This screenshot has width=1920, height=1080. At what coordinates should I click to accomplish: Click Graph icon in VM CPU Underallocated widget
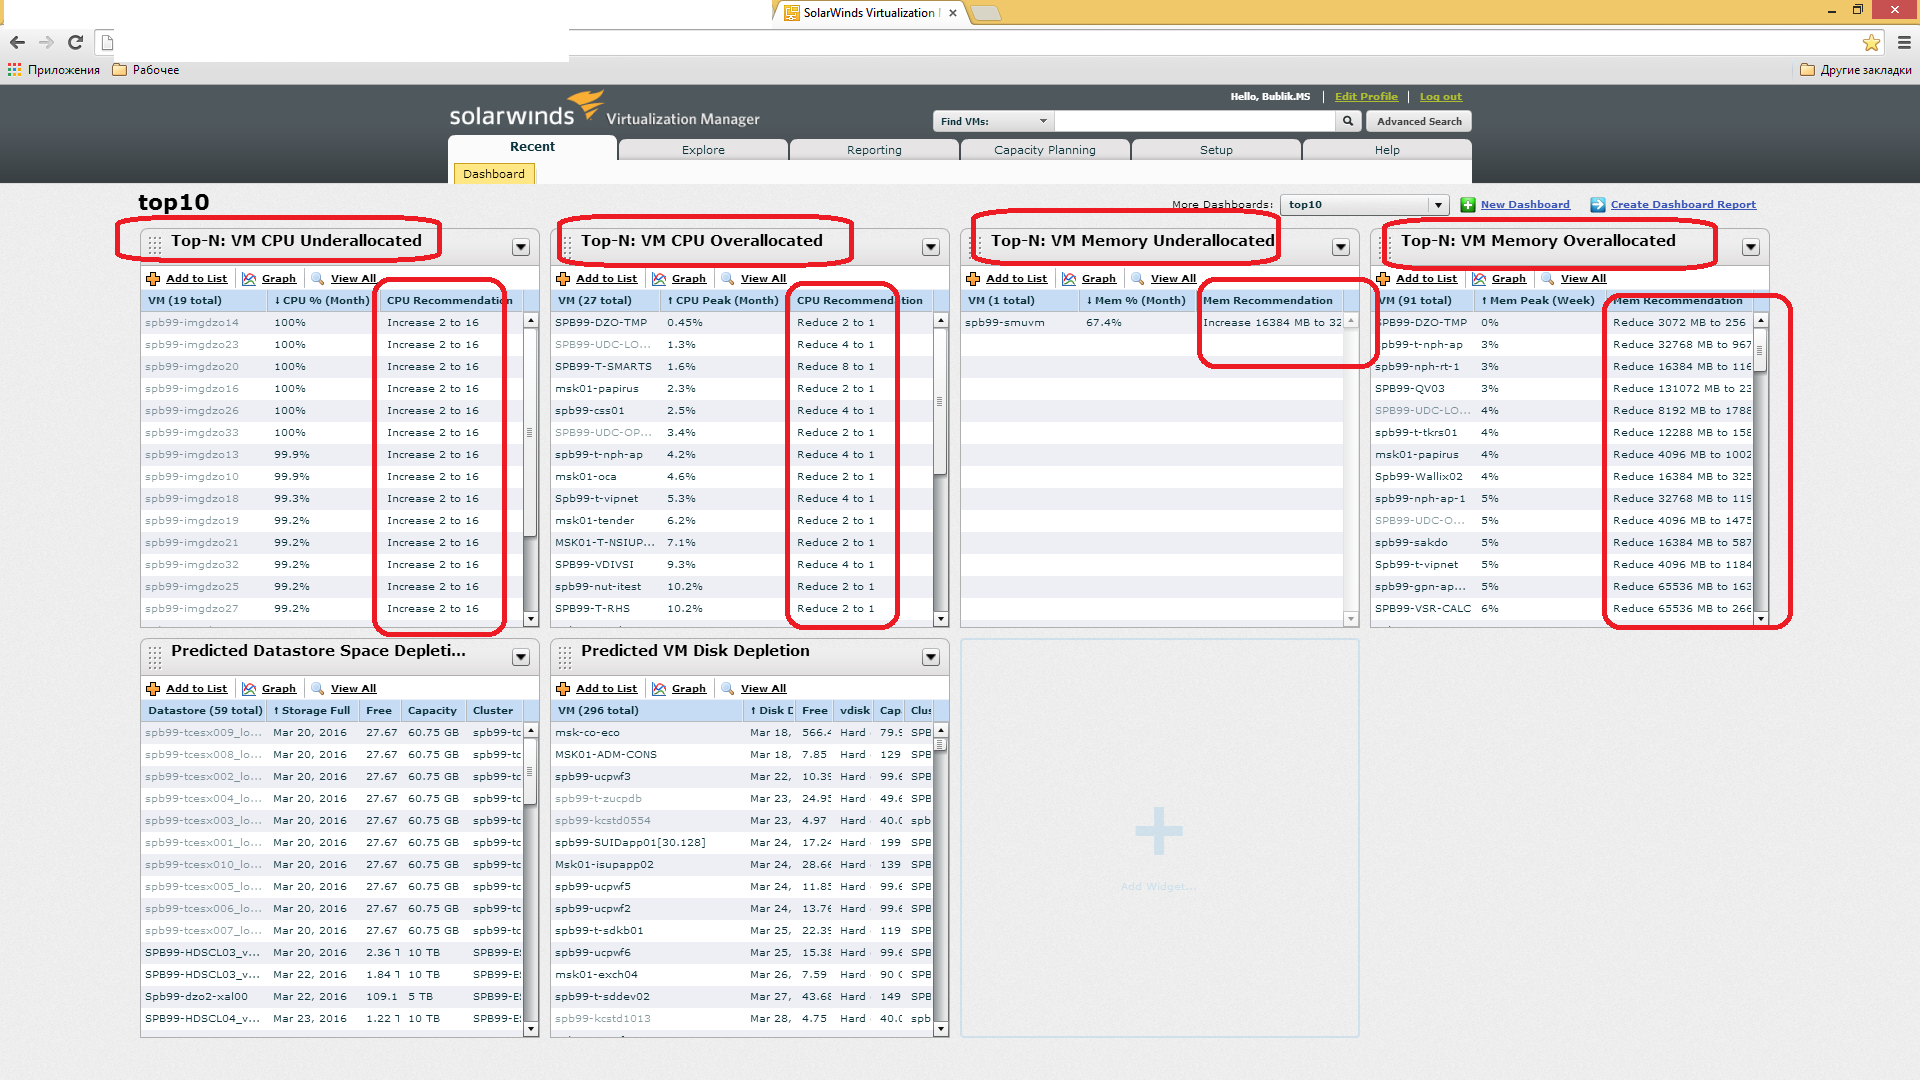pyautogui.click(x=249, y=279)
